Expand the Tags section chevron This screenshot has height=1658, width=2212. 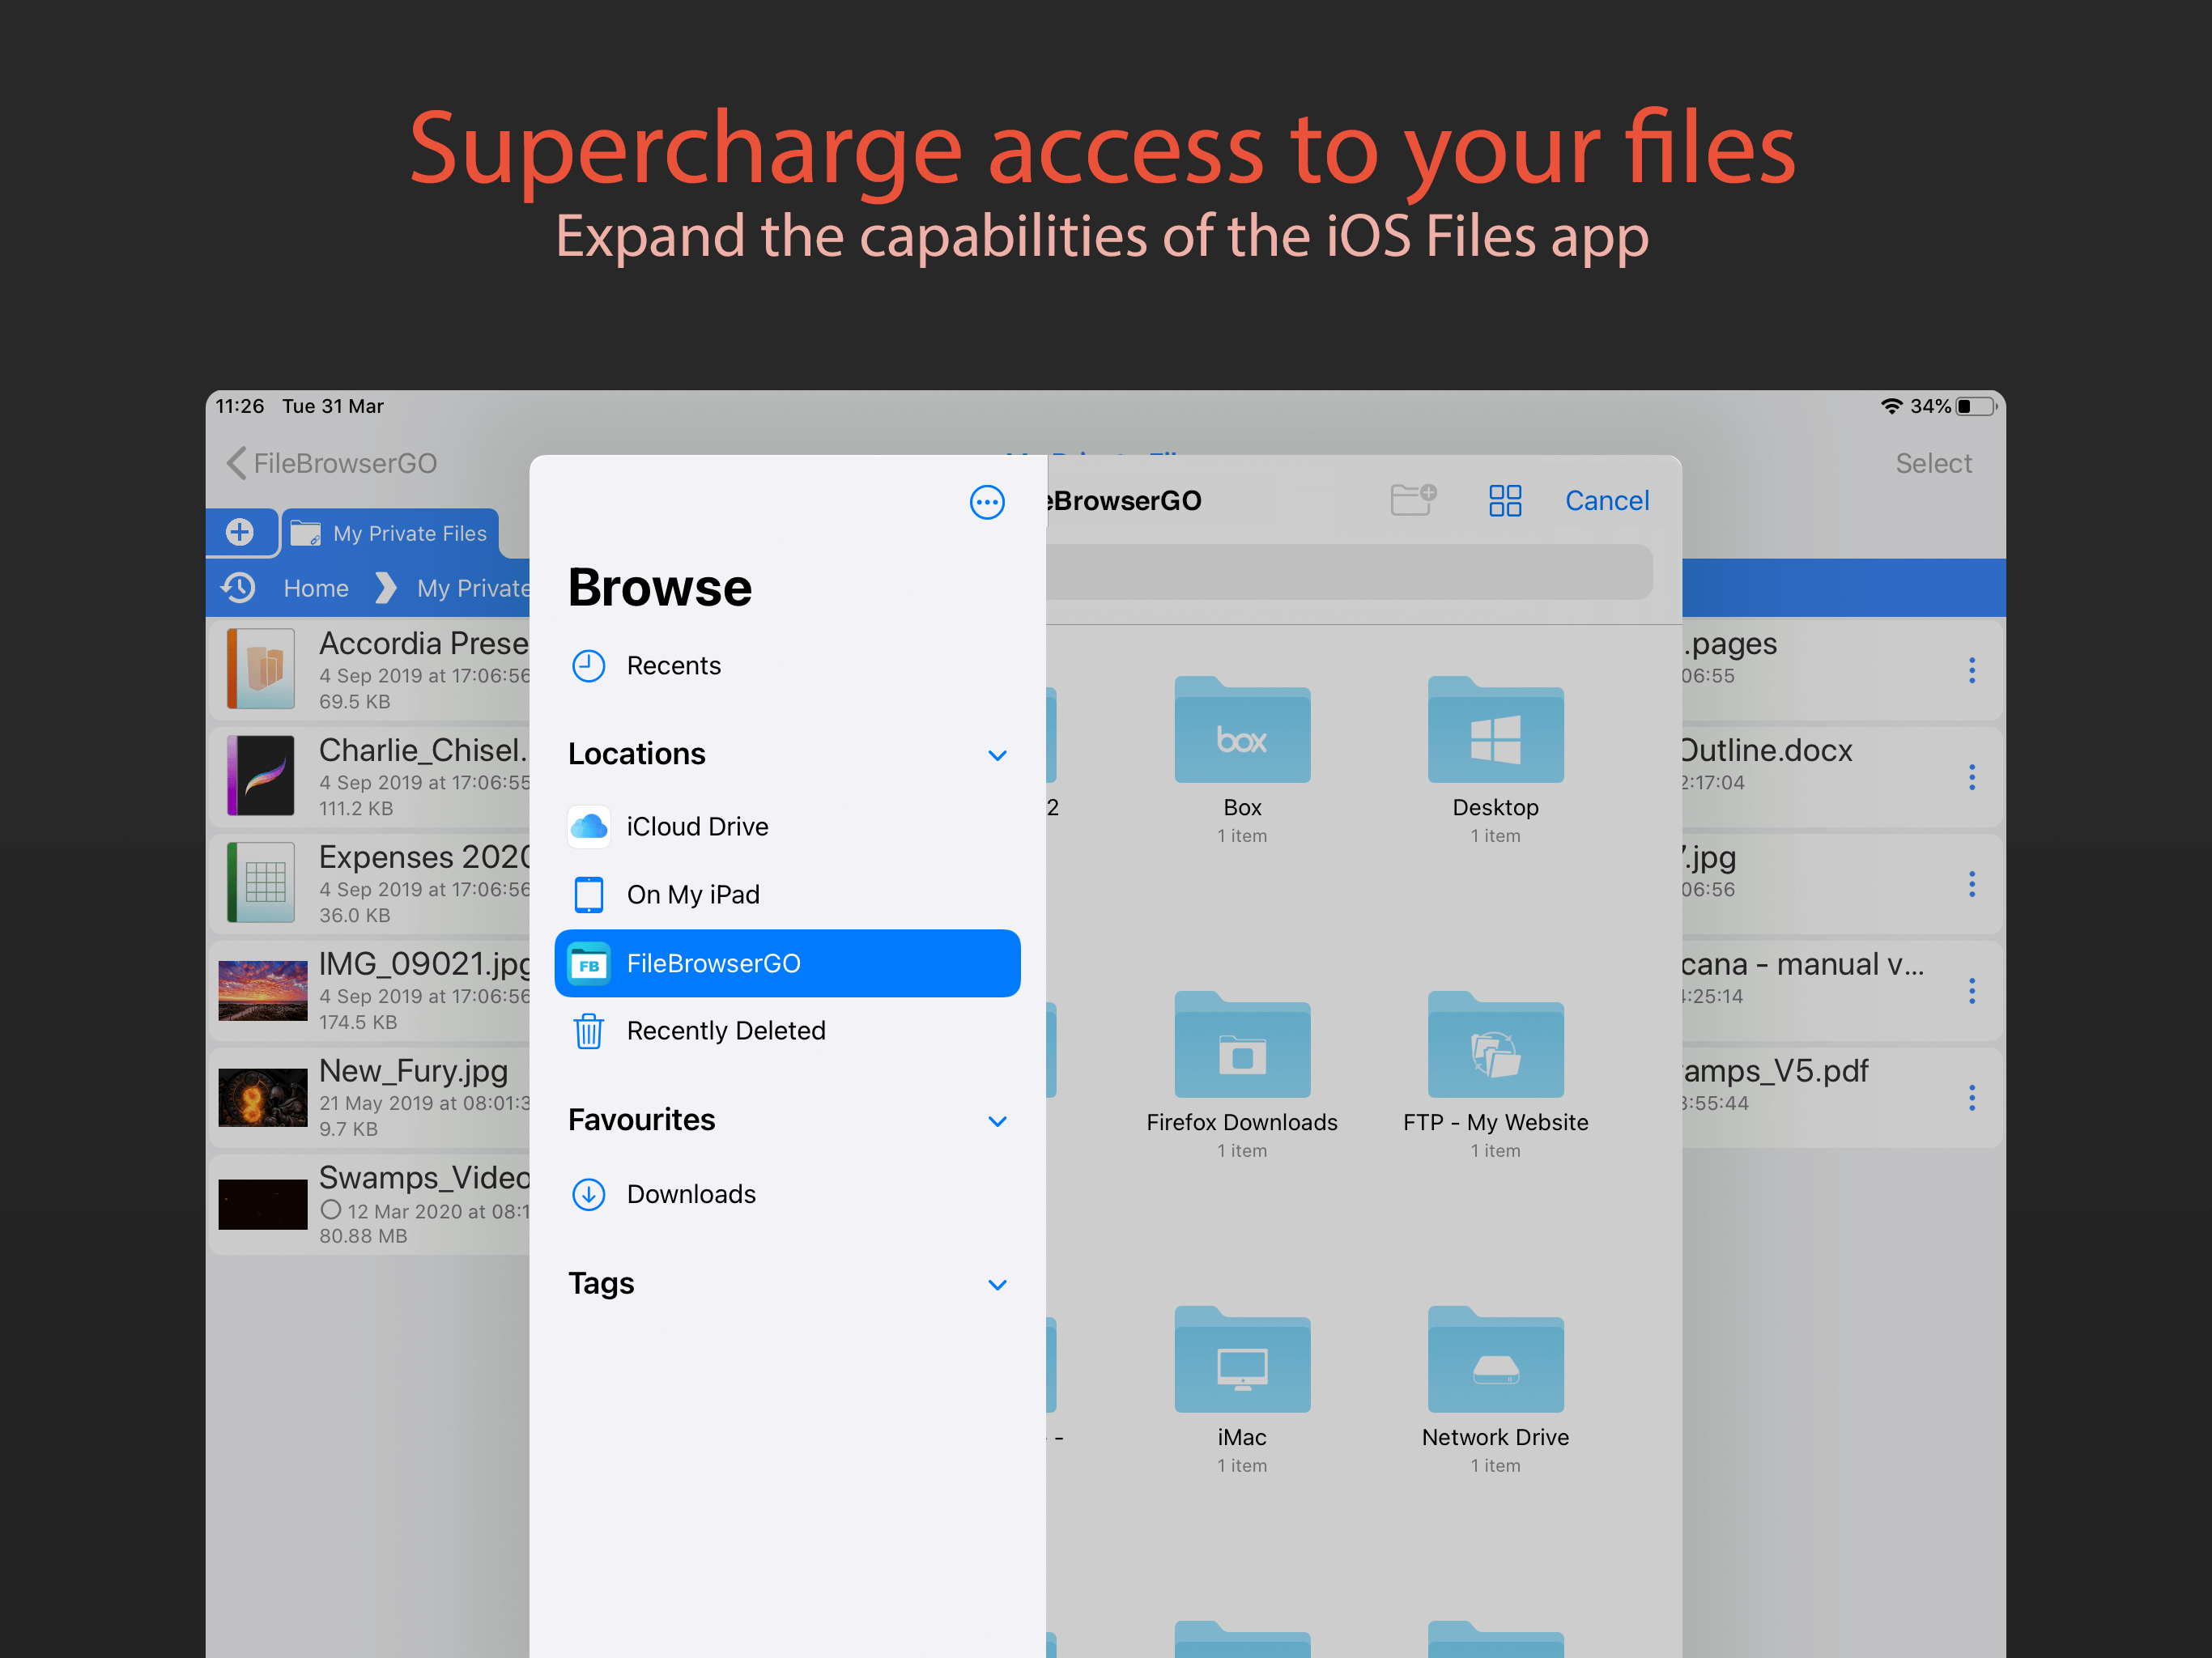click(996, 1285)
